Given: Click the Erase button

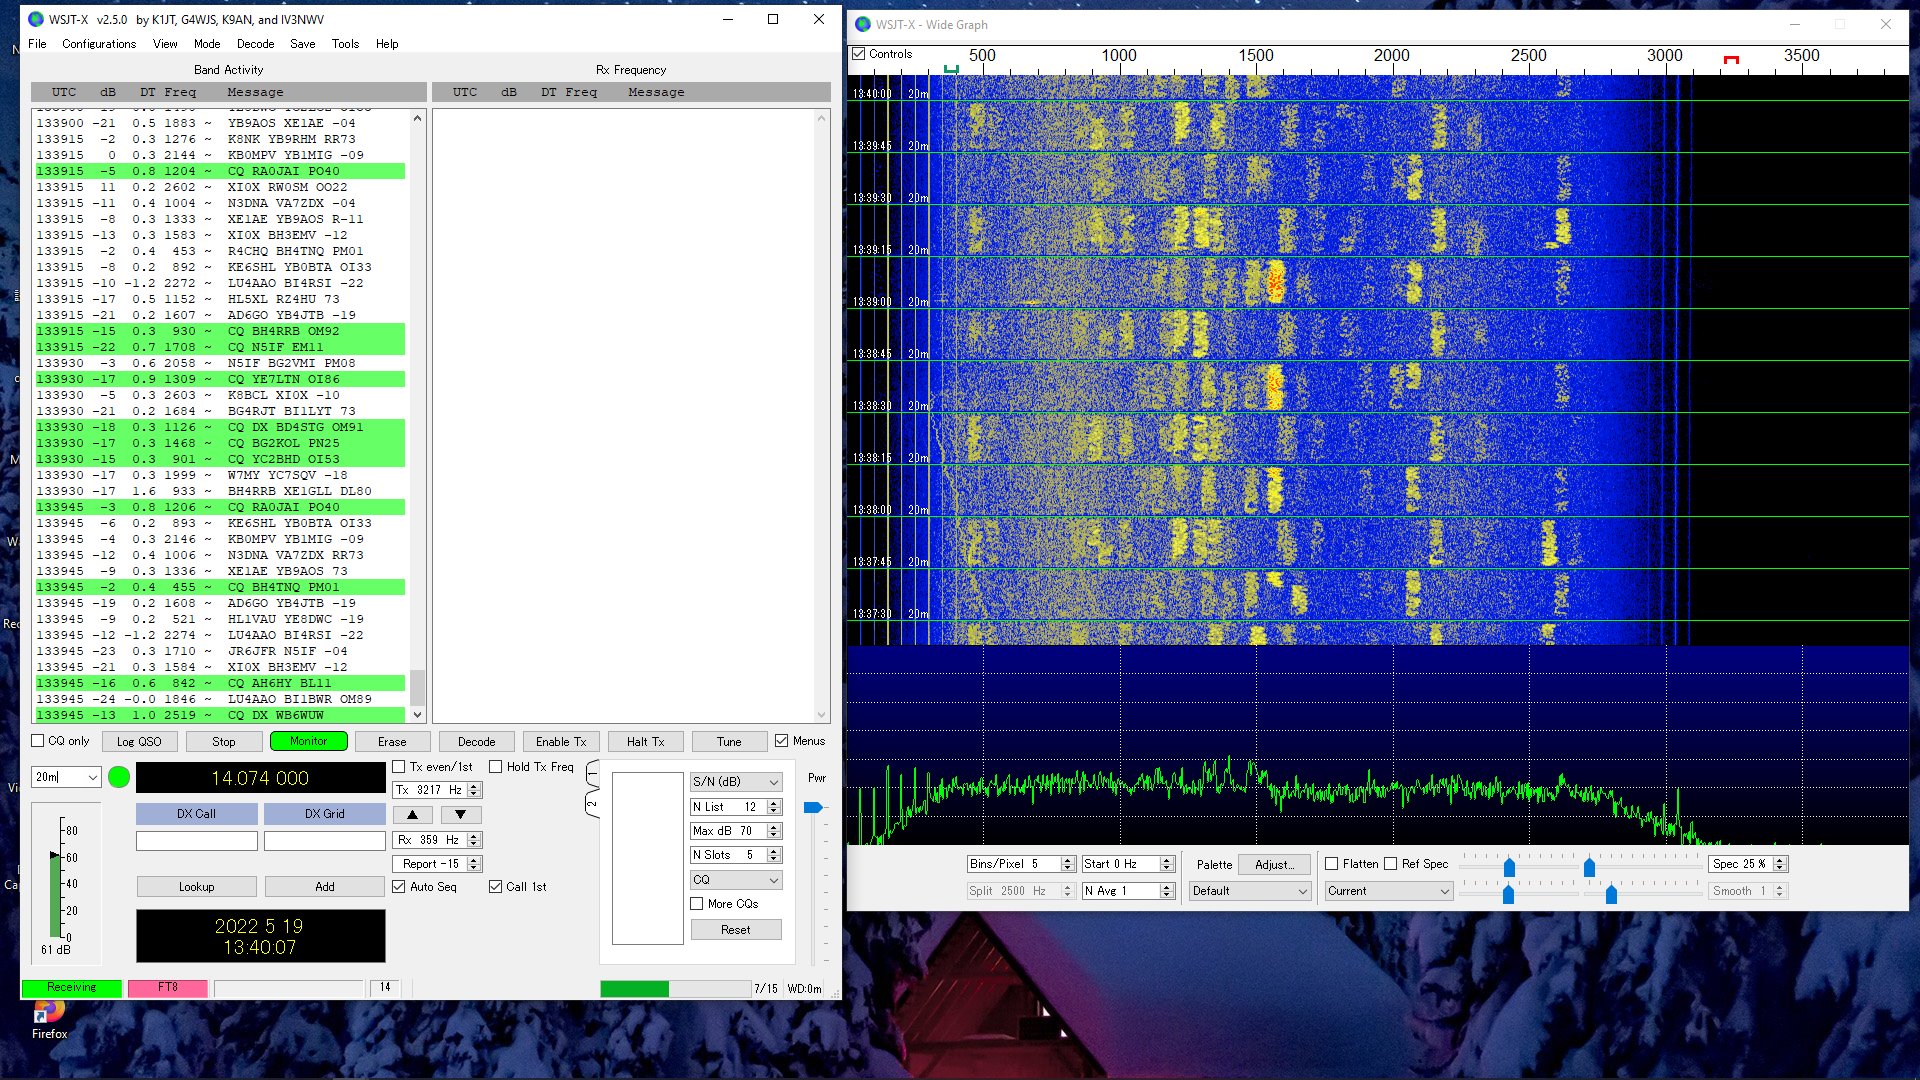Looking at the screenshot, I should point(392,742).
